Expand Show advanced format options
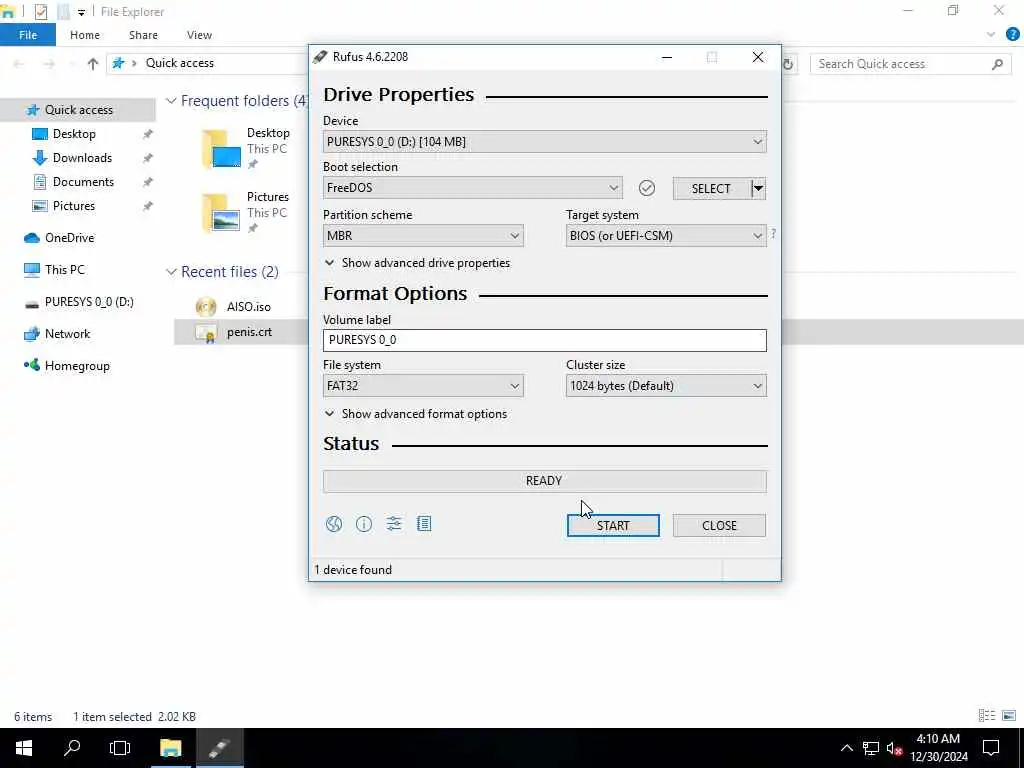Screen dimensions: 1024x768 tap(416, 414)
